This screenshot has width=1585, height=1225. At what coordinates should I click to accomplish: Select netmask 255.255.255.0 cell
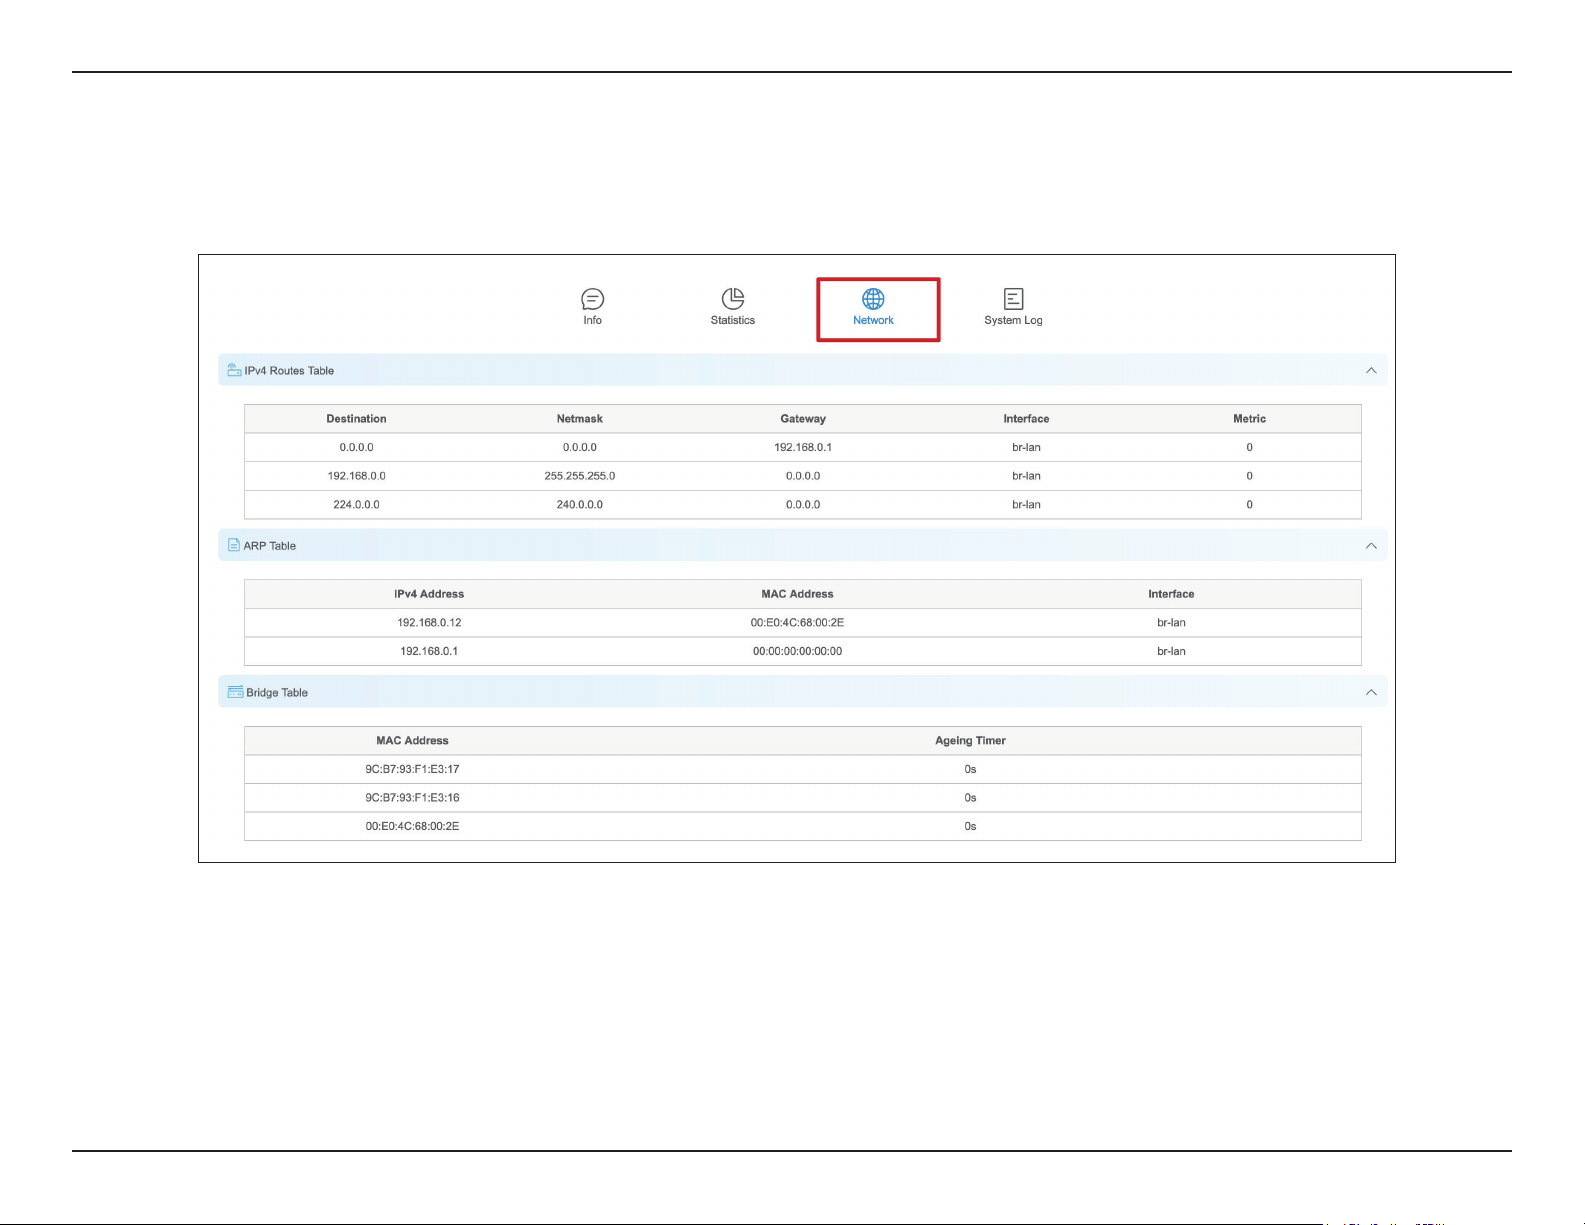click(580, 476)
